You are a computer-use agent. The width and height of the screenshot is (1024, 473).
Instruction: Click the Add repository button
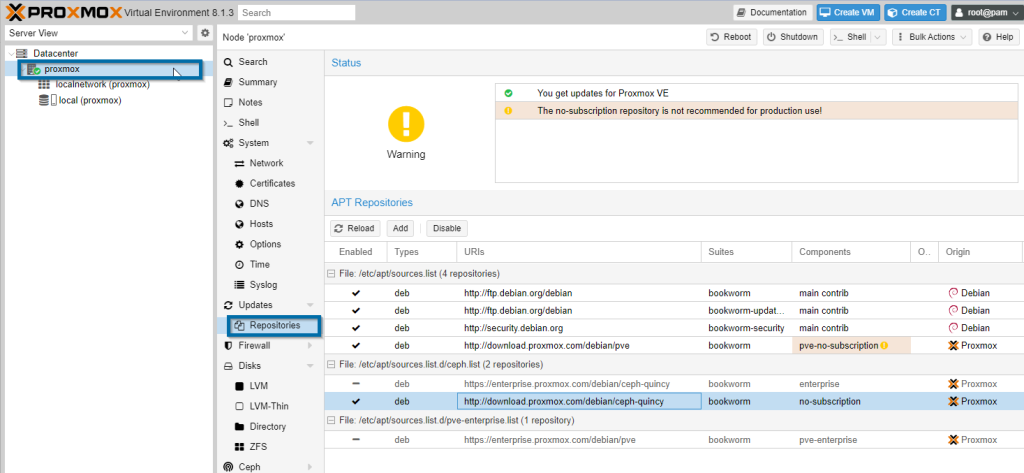tap(400, 228)
